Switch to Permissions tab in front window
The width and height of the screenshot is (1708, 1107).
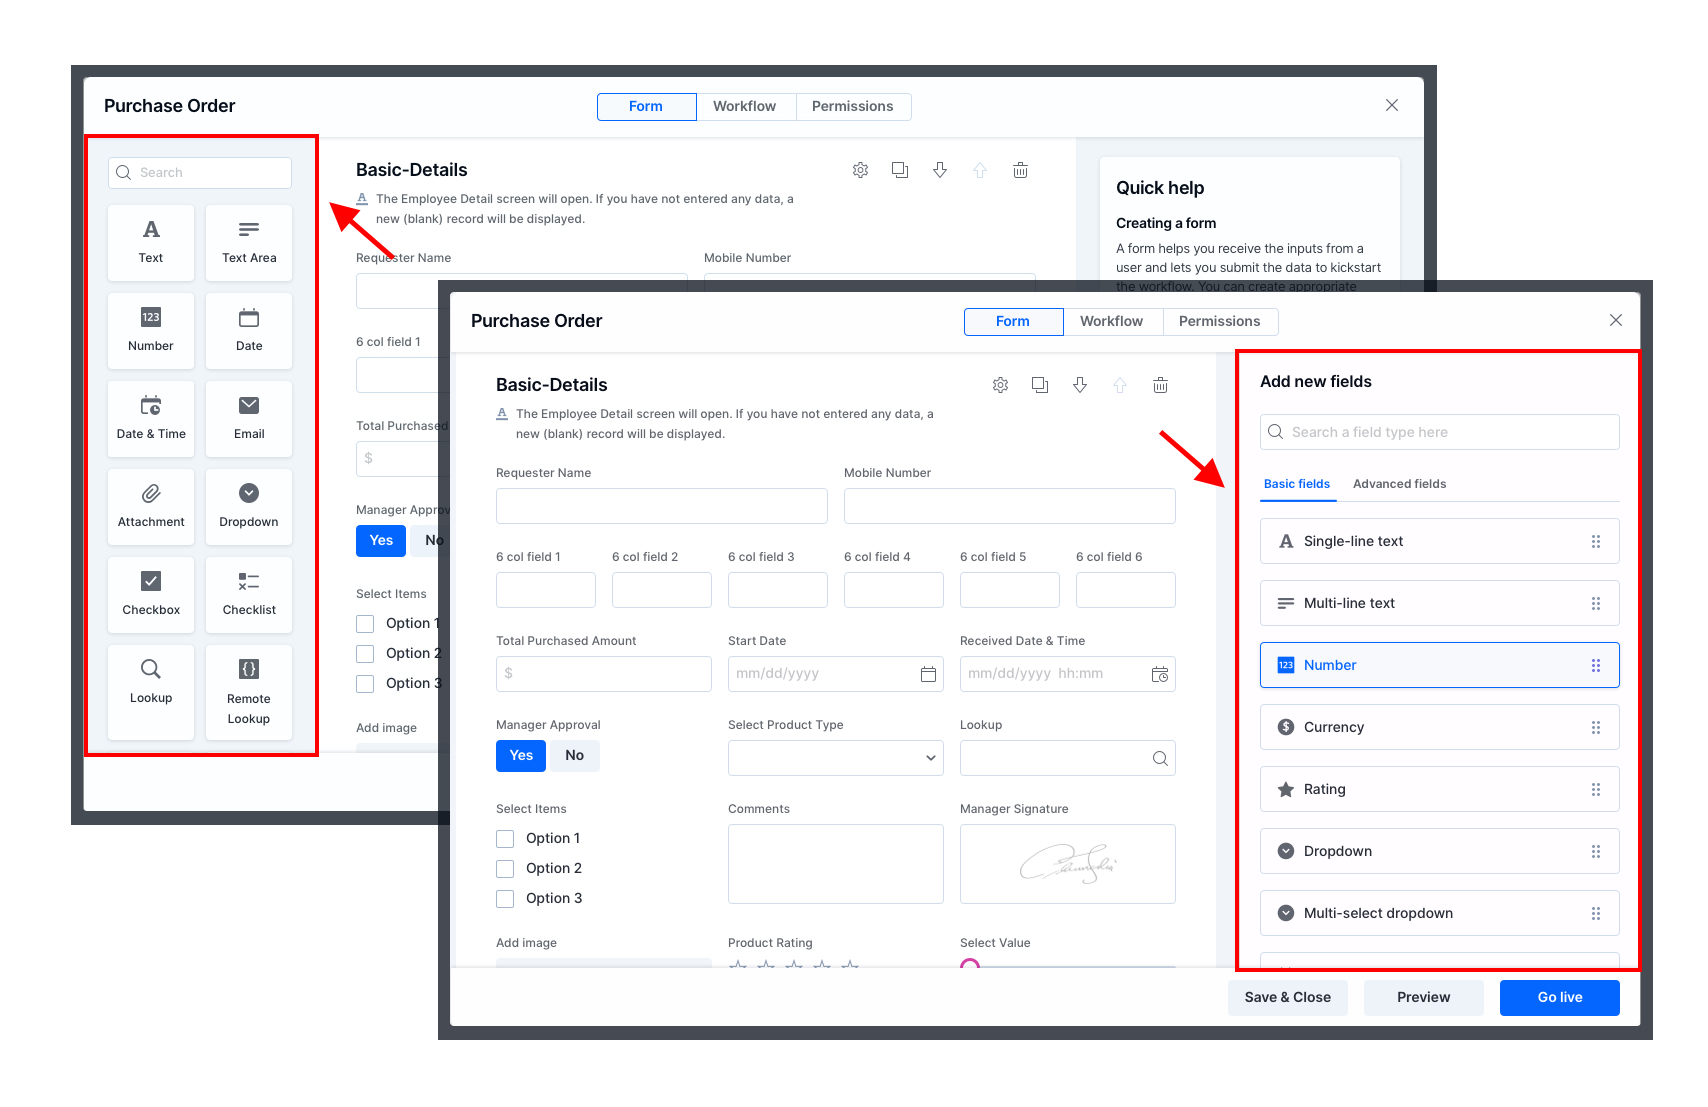[x=1220, y=321]
